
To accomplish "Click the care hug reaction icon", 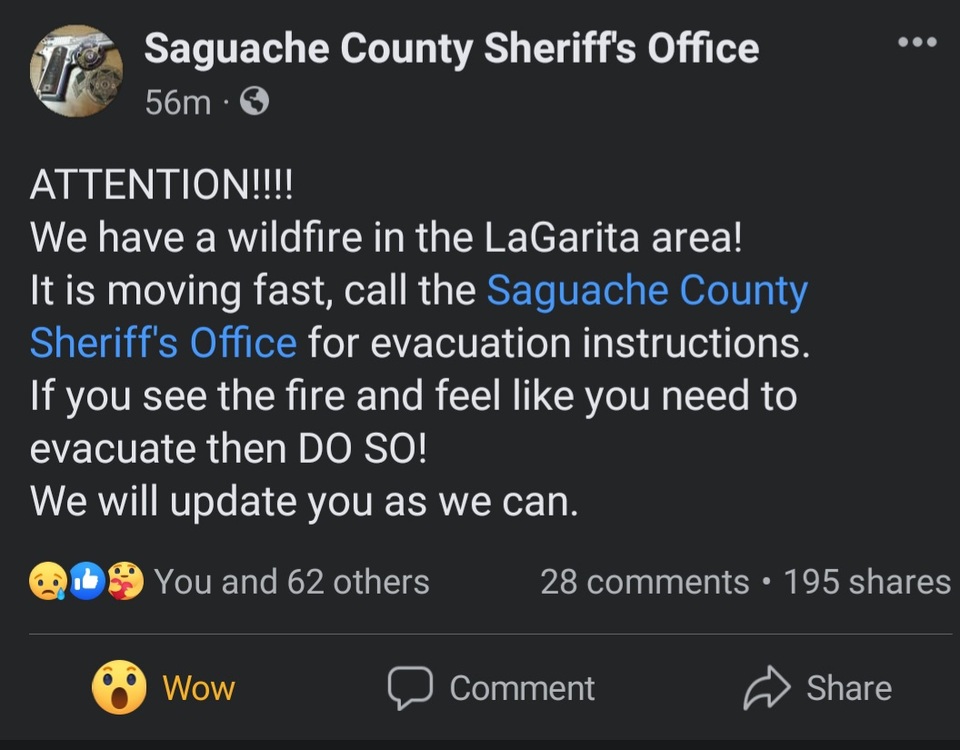I will (x=125, y=581).
